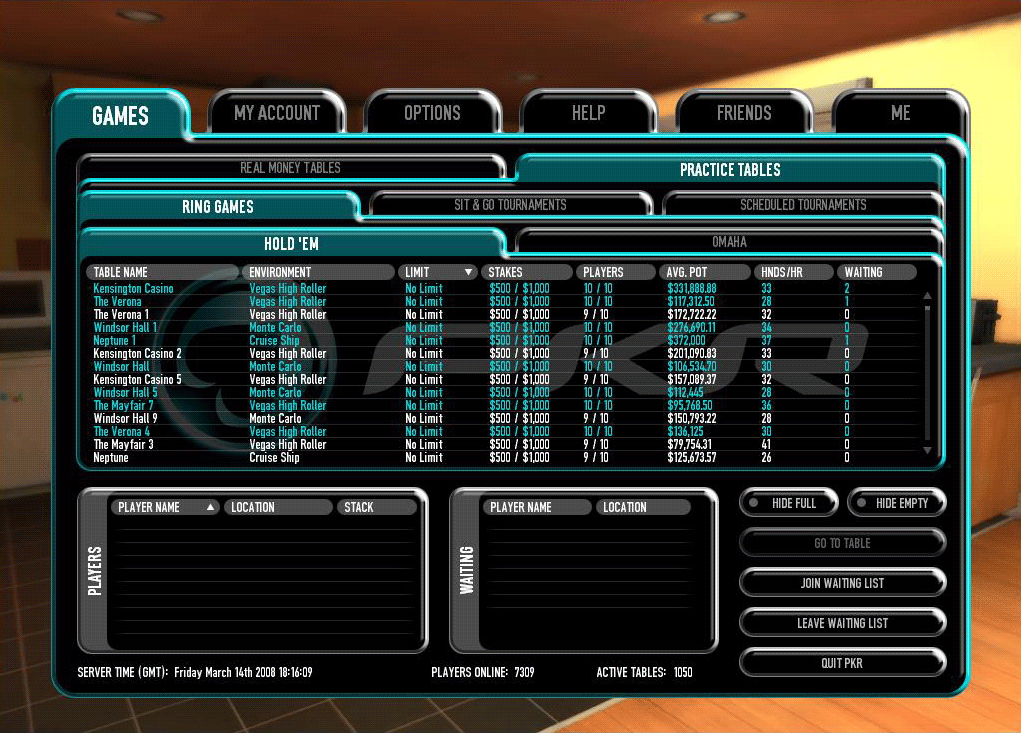Click the players online count '7309'
The height and width of the screenshot is (733, 1021).
(x=524, y=672)
